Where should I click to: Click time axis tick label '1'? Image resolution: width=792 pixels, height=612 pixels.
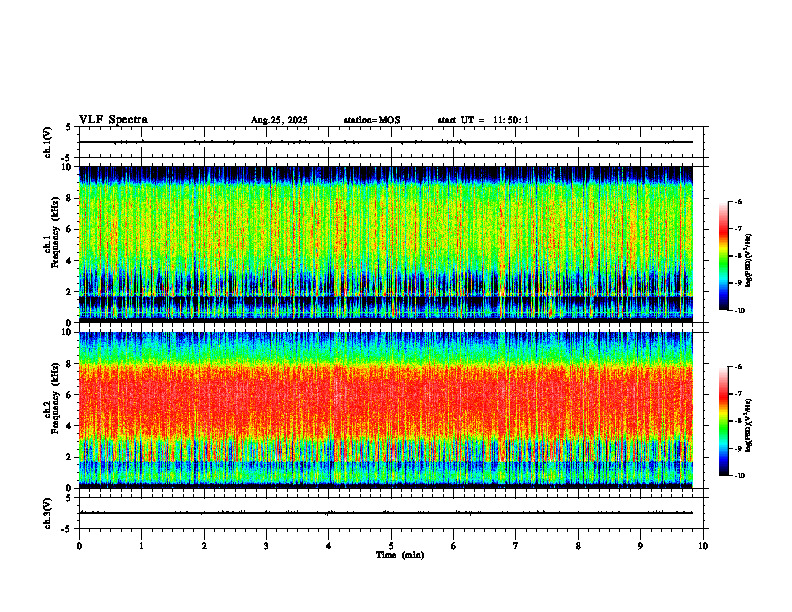click(x=141, y=546)
